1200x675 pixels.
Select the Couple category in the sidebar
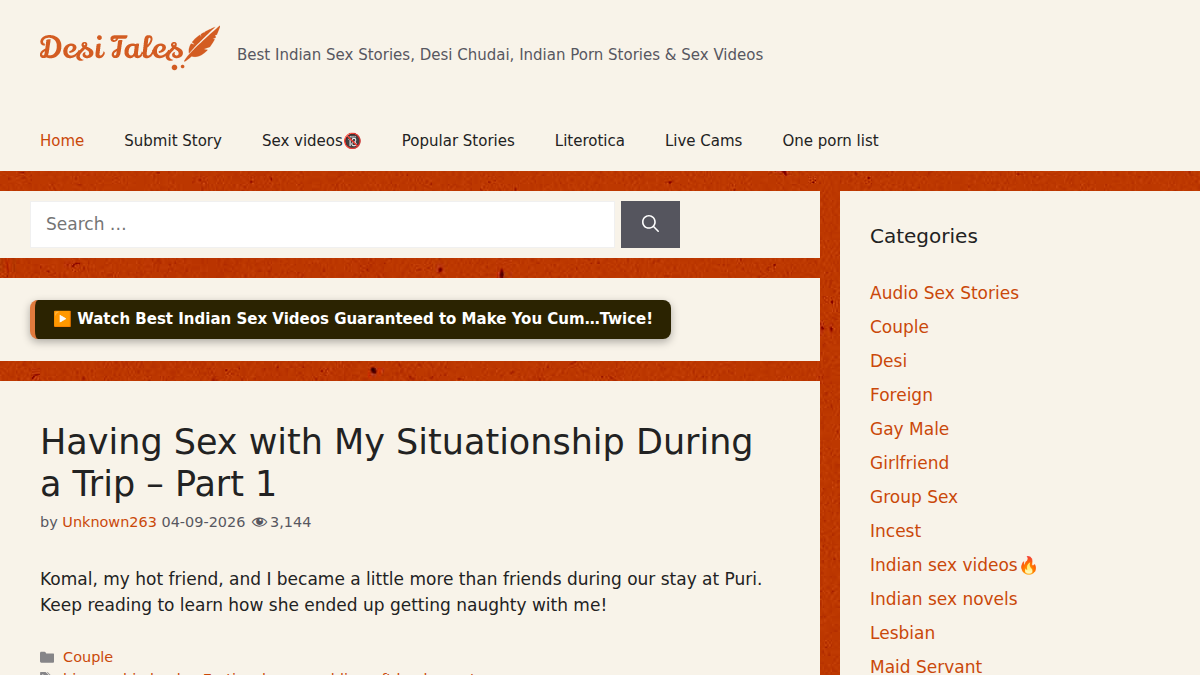(899, 327)
